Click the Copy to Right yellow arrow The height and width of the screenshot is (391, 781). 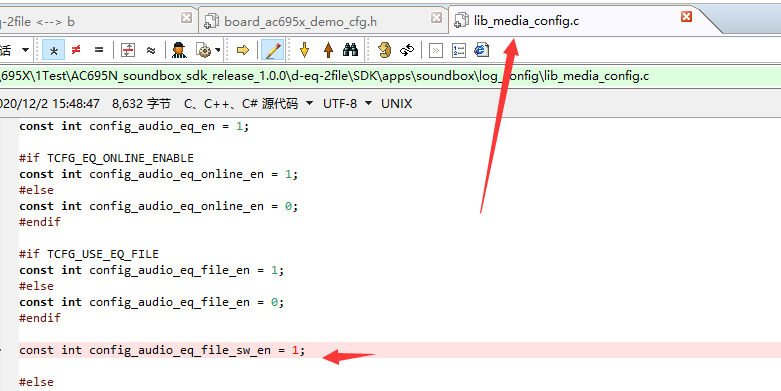tap(243, 50)
